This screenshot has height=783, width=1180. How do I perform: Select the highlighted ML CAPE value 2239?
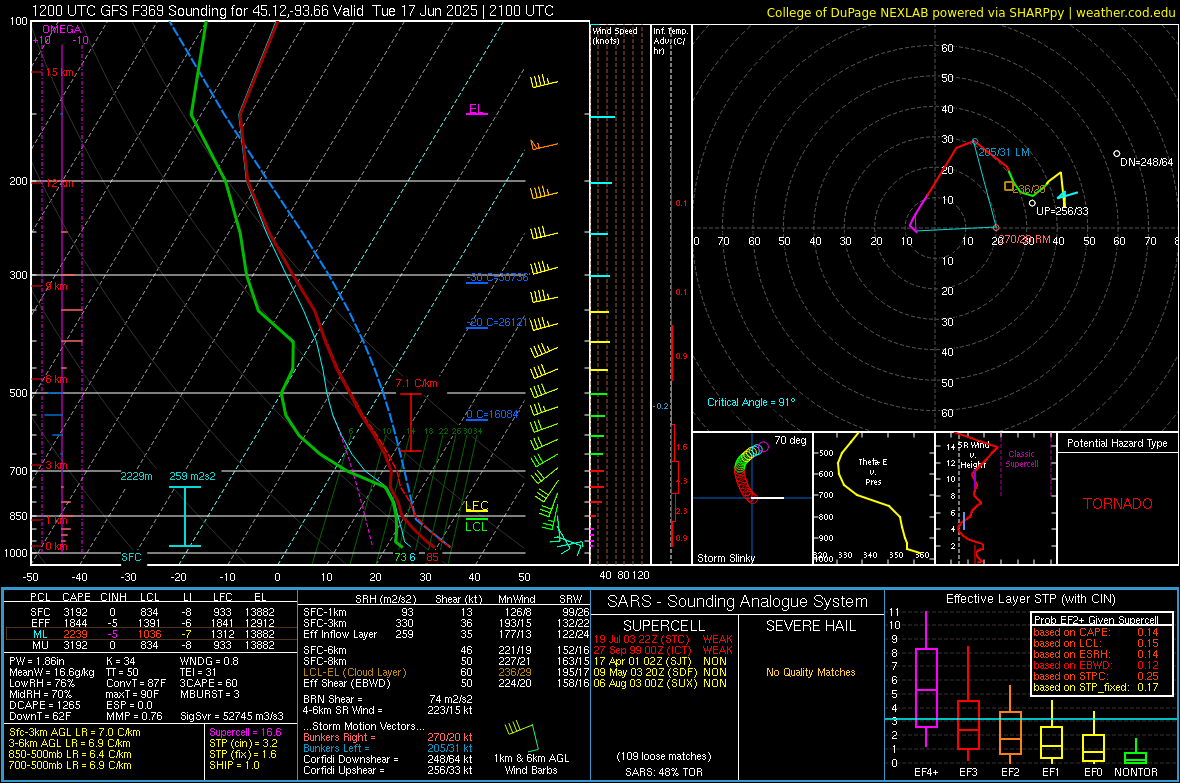[x=75, y=634]
